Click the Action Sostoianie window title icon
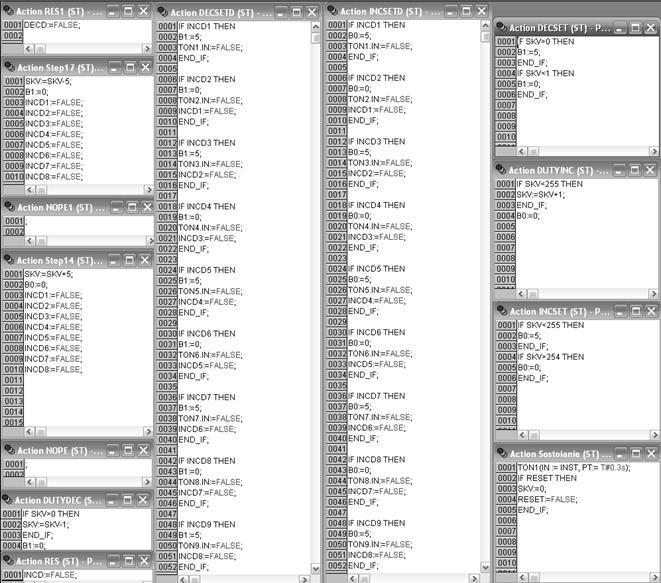661x583 pixels. coord(501,454)
